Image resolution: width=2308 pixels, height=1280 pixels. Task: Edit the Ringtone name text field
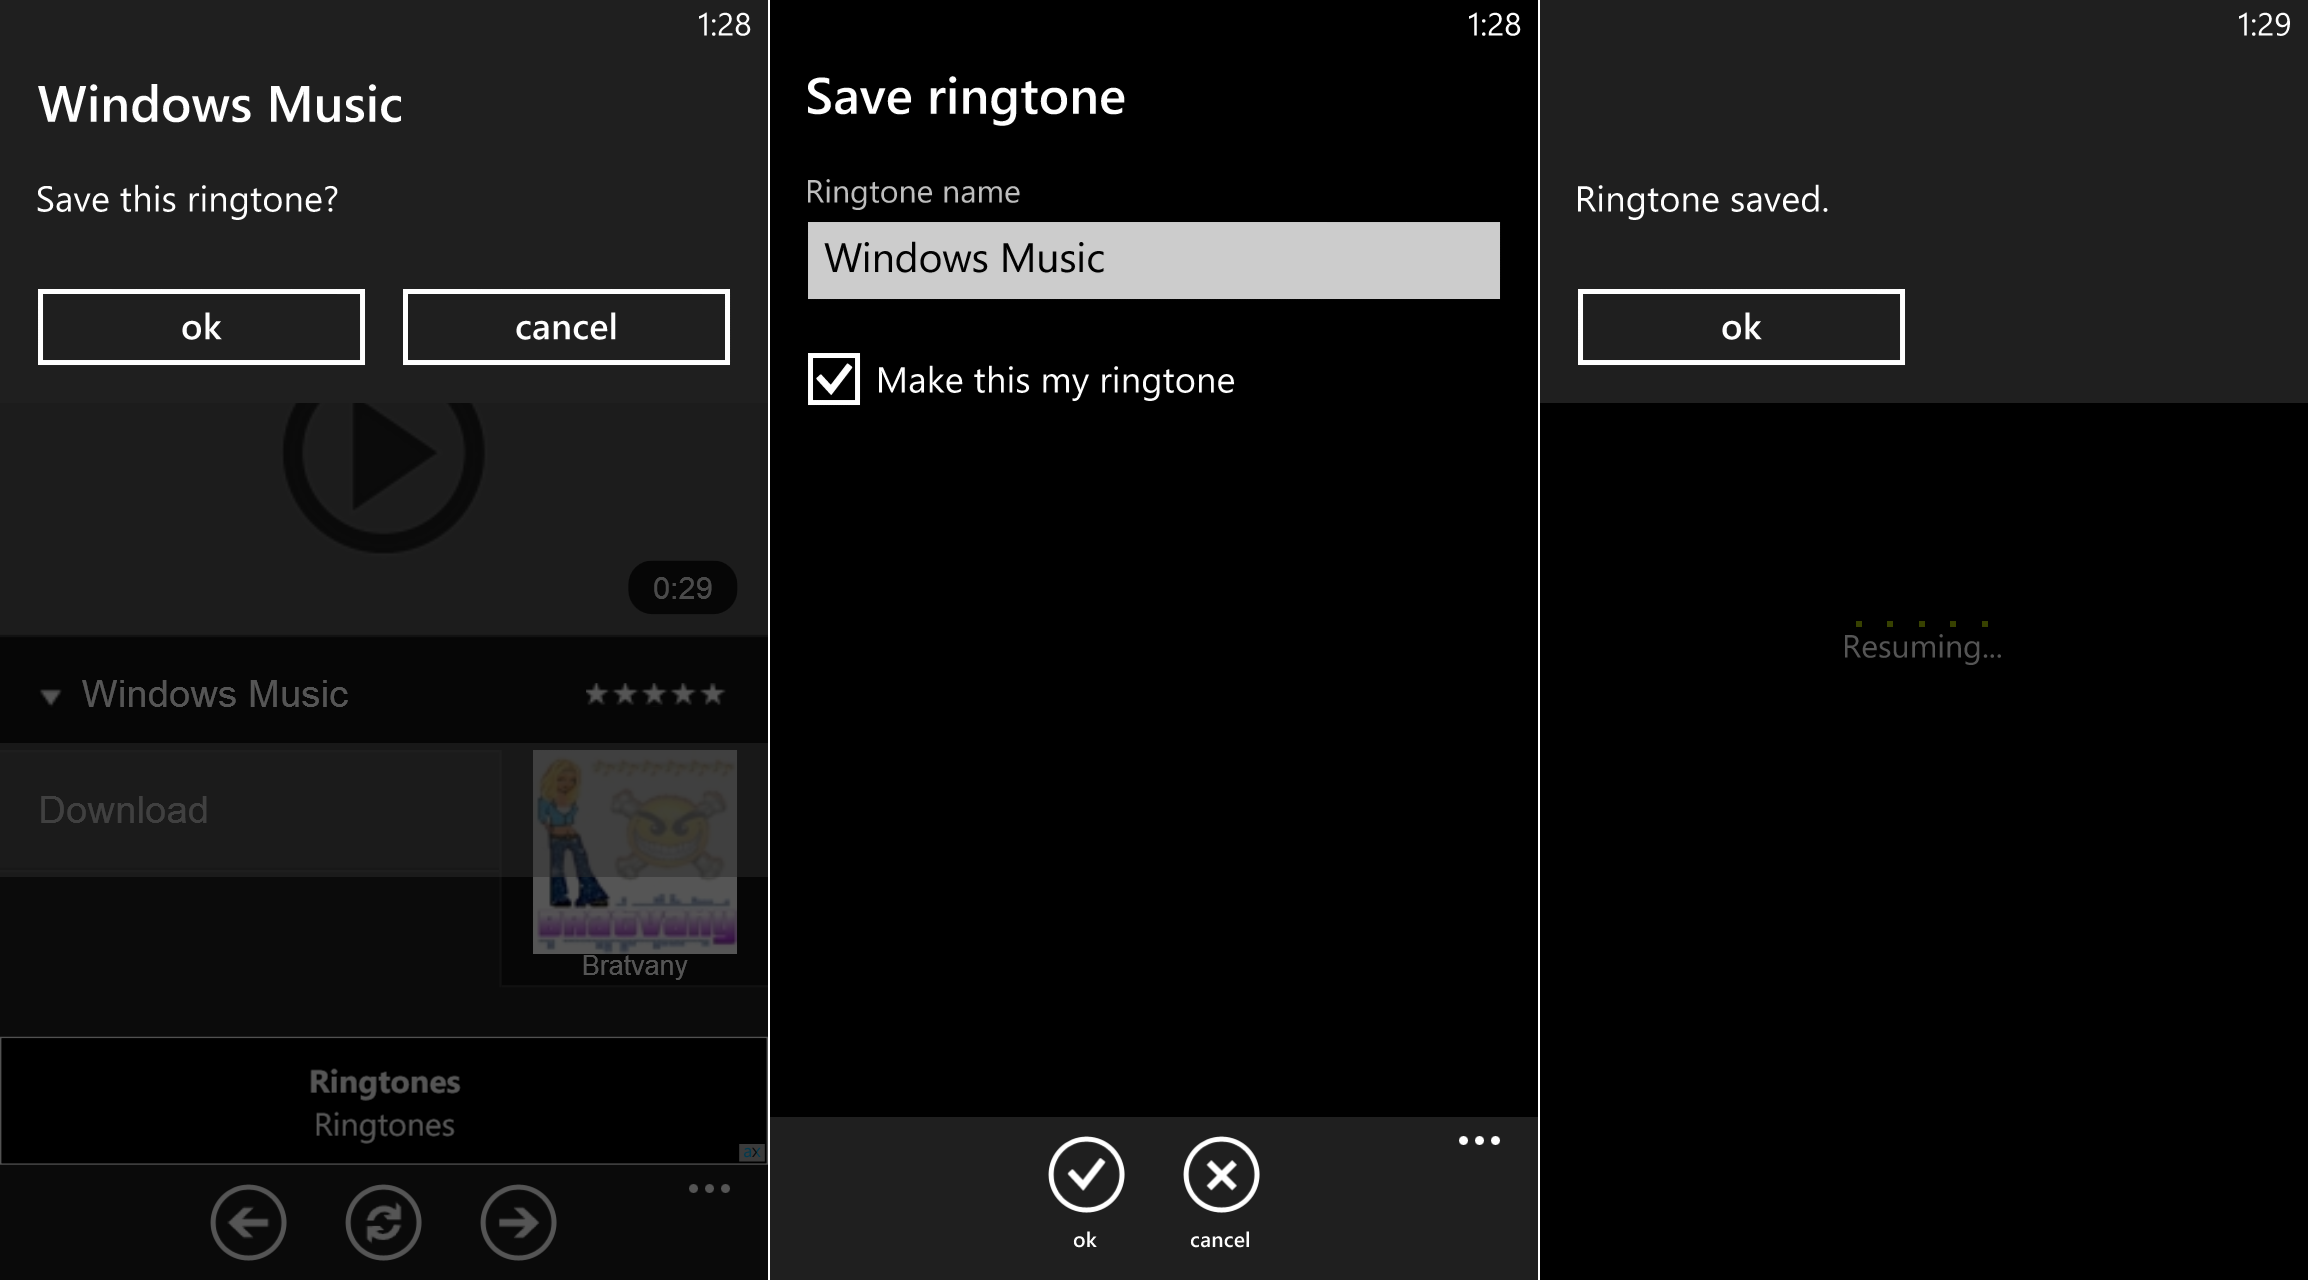[x=1154, y=260]
